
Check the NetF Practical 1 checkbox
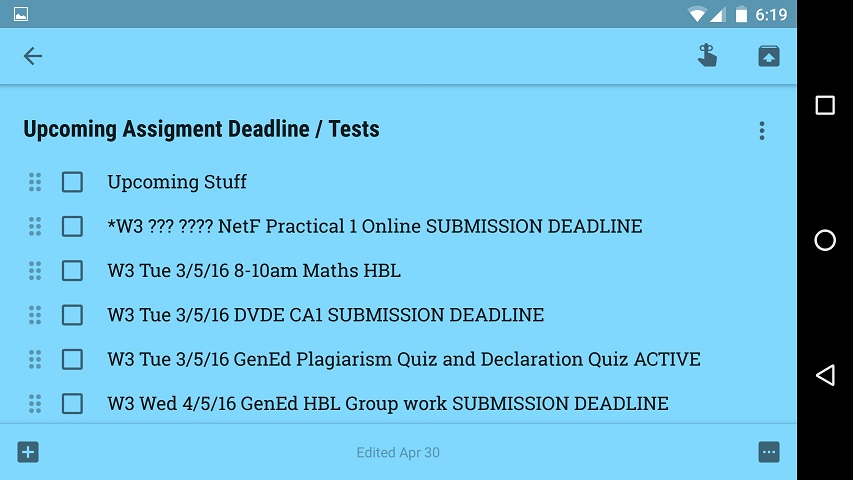tap(72, 226)
